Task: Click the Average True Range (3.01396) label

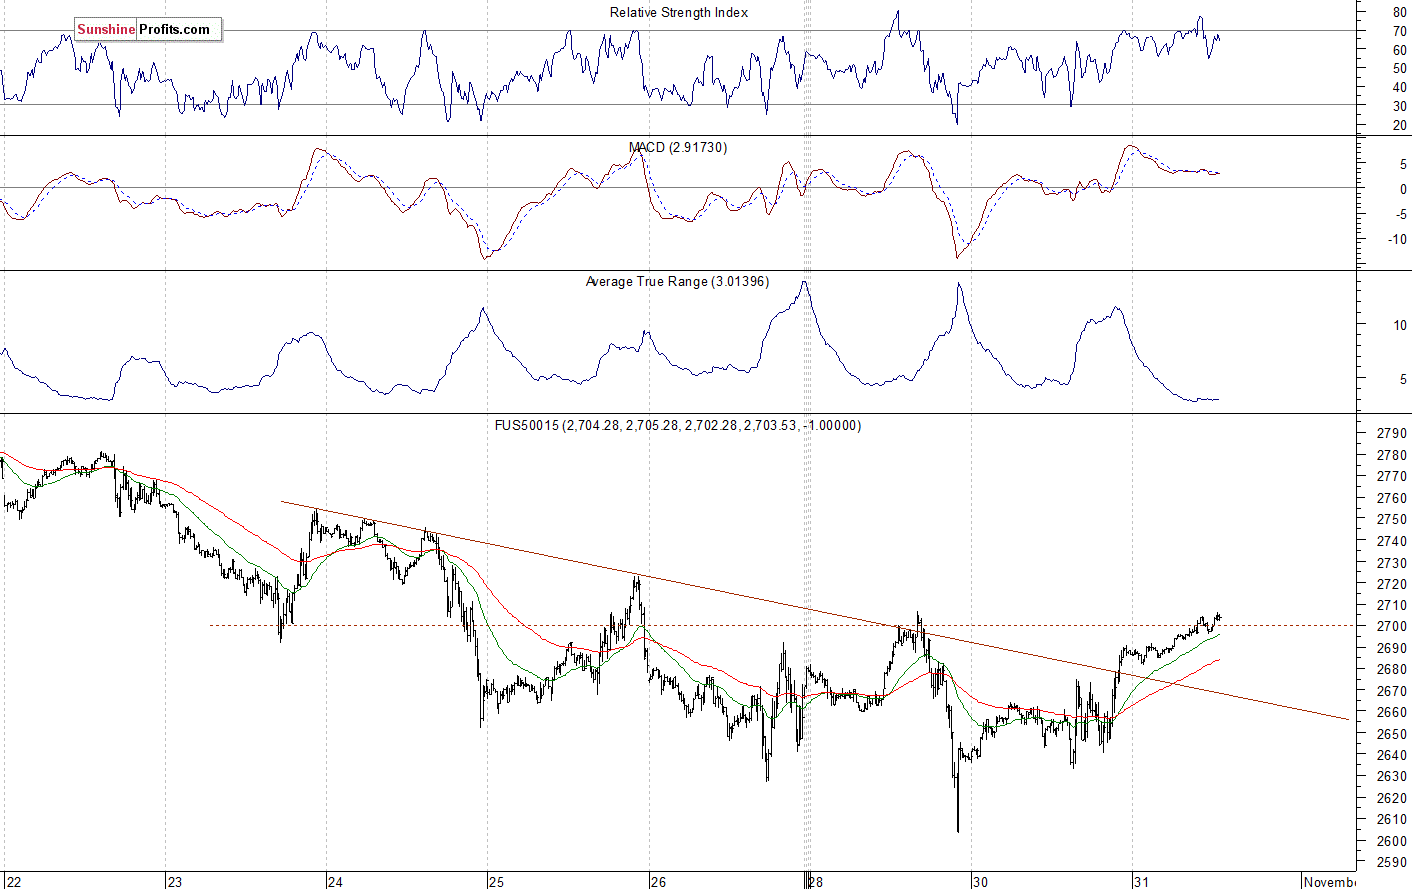Action: (677, 282)
